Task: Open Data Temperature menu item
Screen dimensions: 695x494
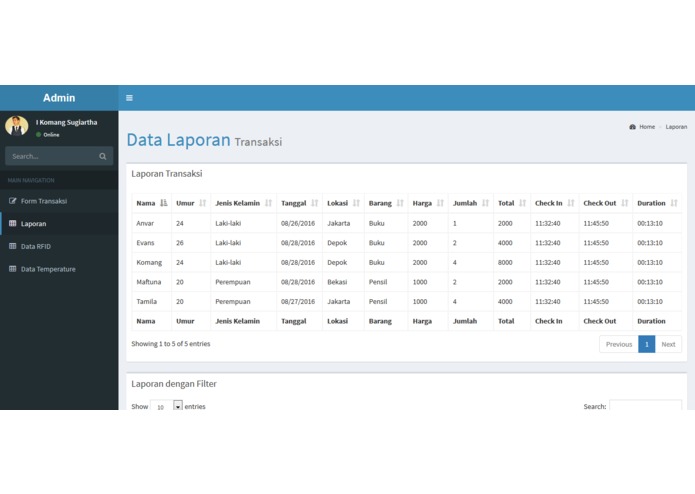Action: 59,268
